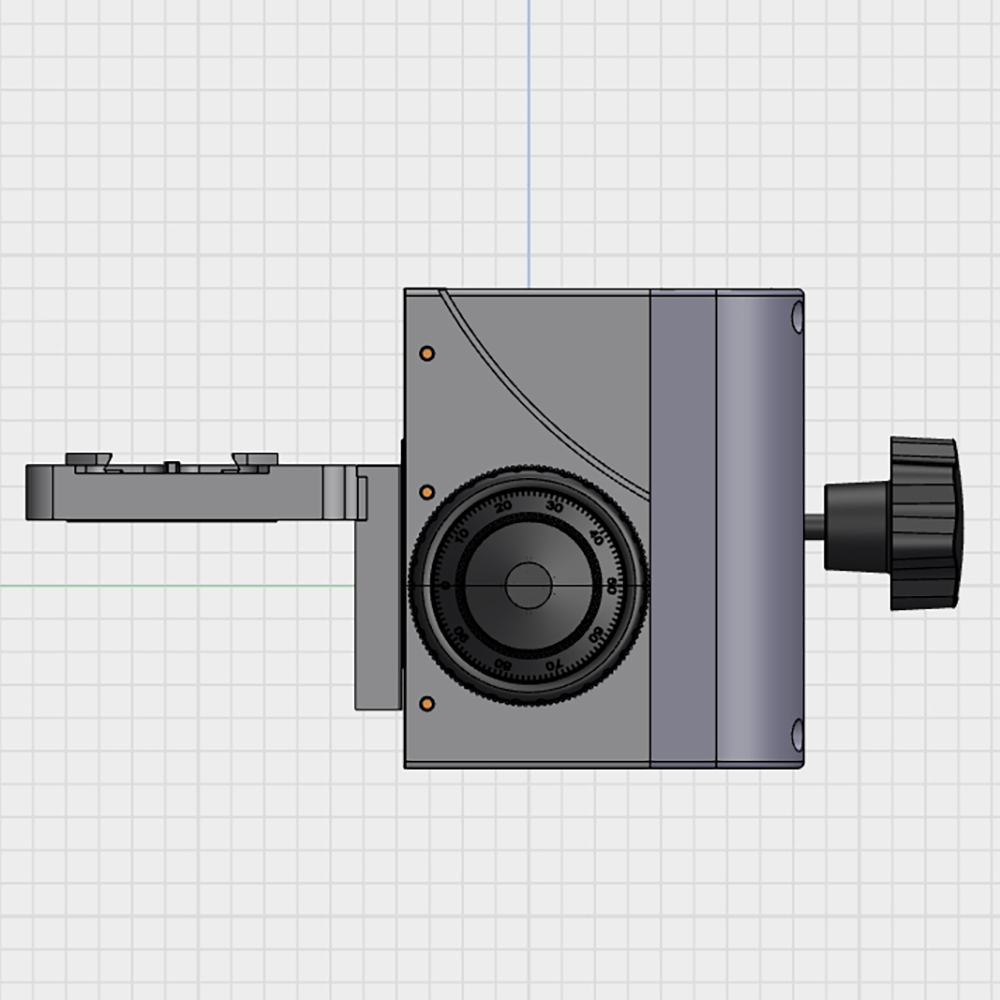
Task: Select the lower oval hole on the housing's right edge
Action: point(797,734)
